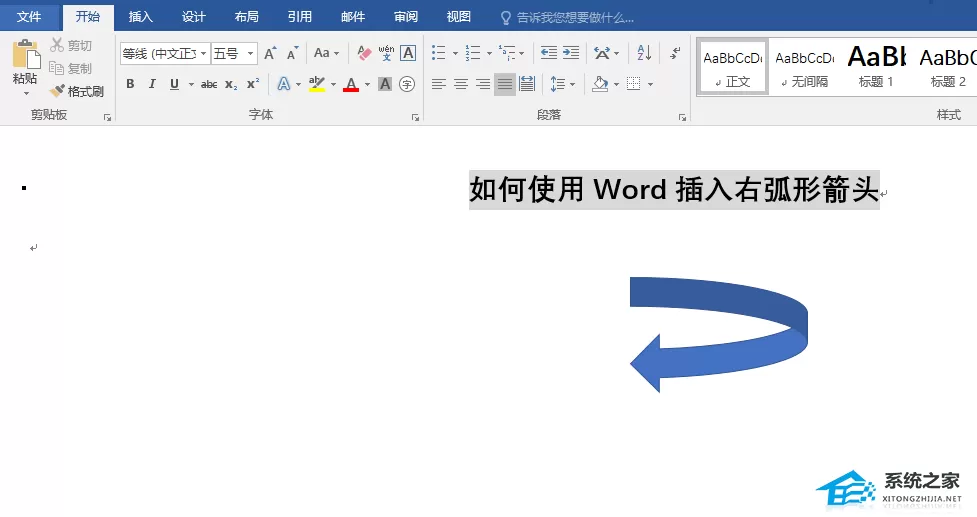Switch to the 布局 Layout tab
977x517 pixels.
246,17
